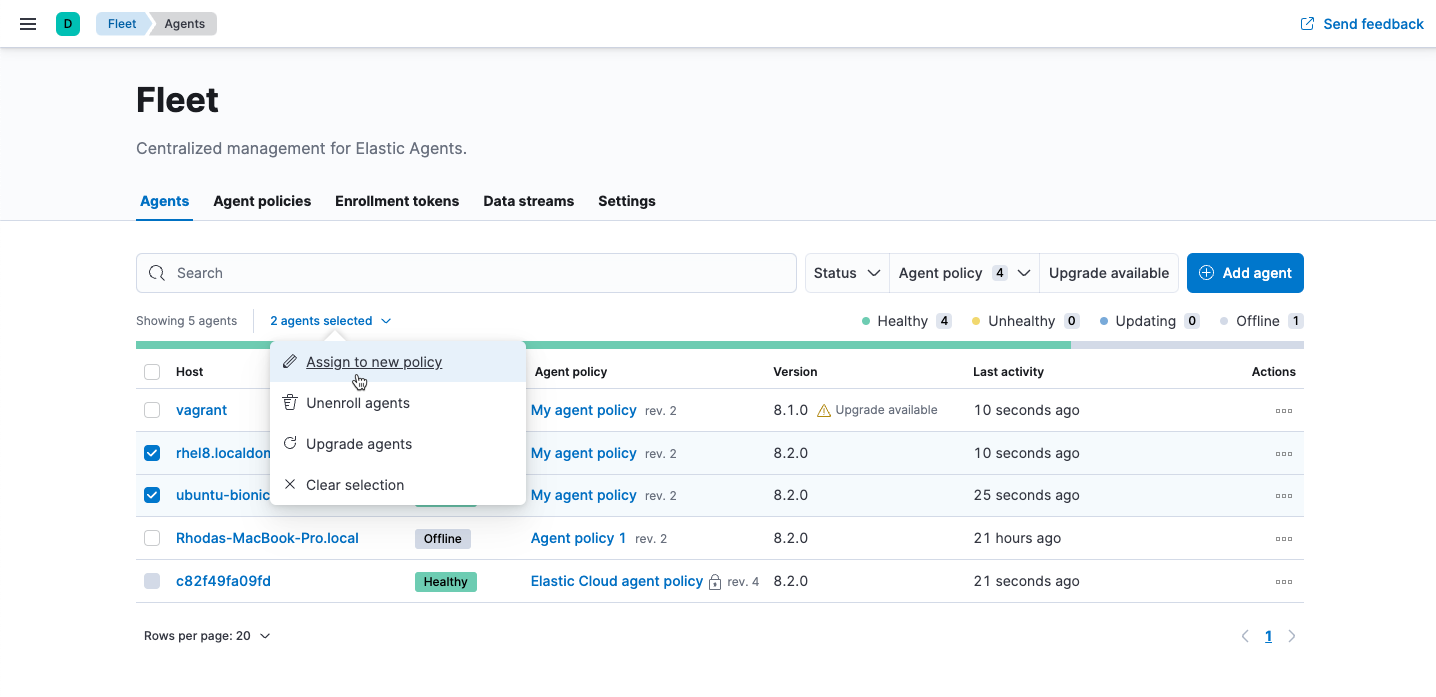Switch to the Enrollment tokens tab

(x=397, y=201)
